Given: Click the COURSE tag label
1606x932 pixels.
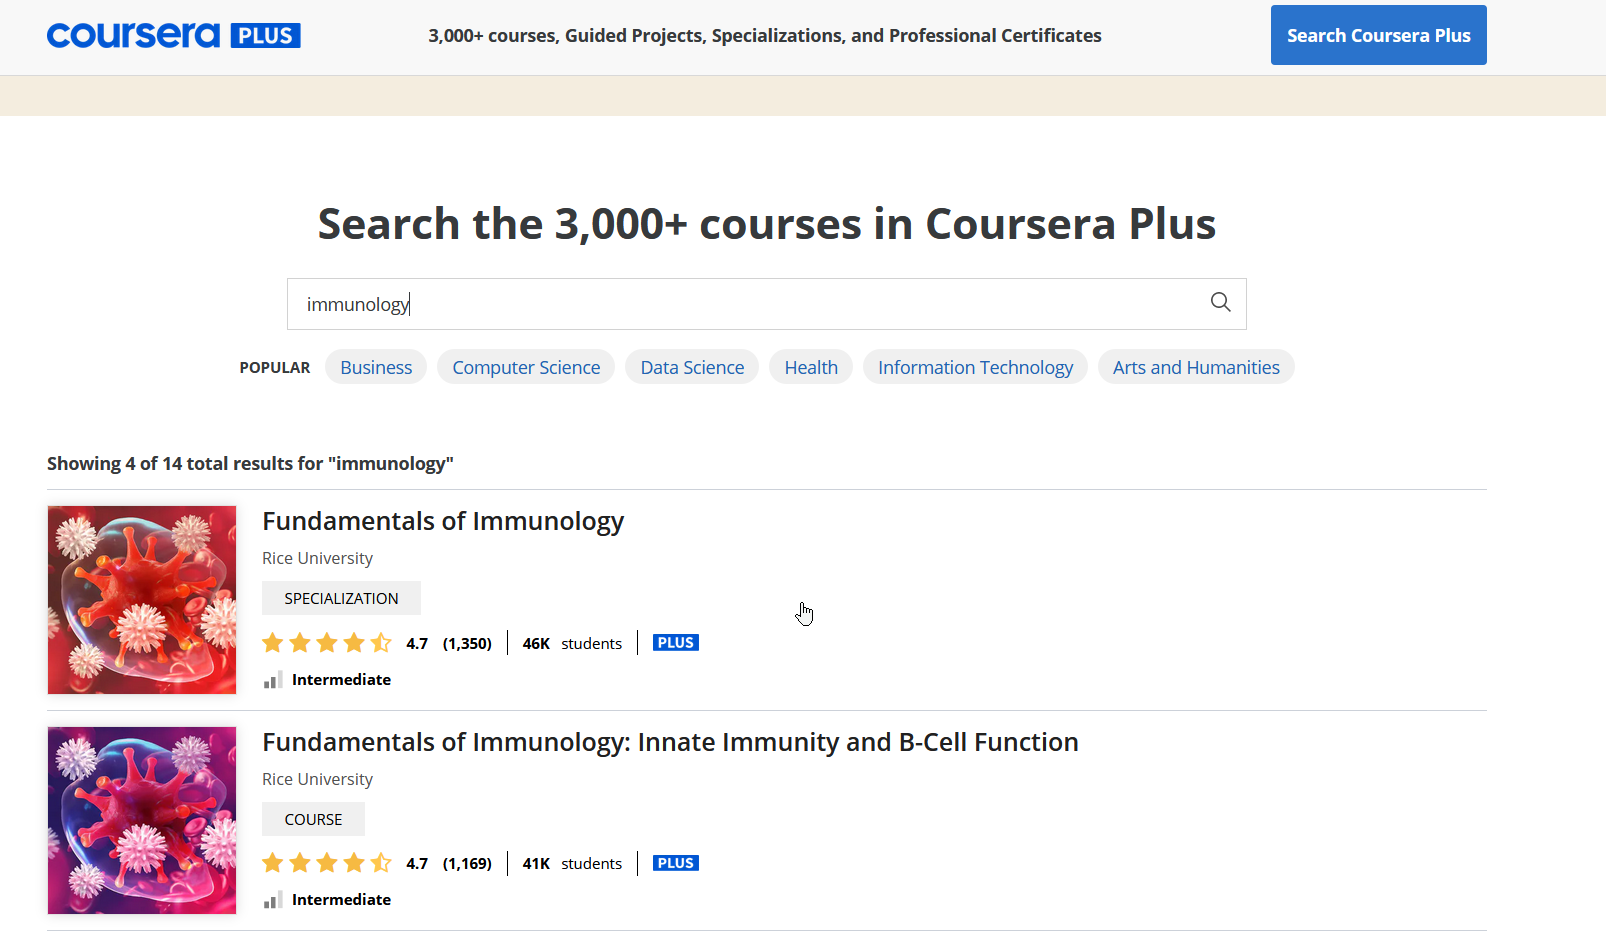Looking at the screenshot, I should tap(313, 819).
